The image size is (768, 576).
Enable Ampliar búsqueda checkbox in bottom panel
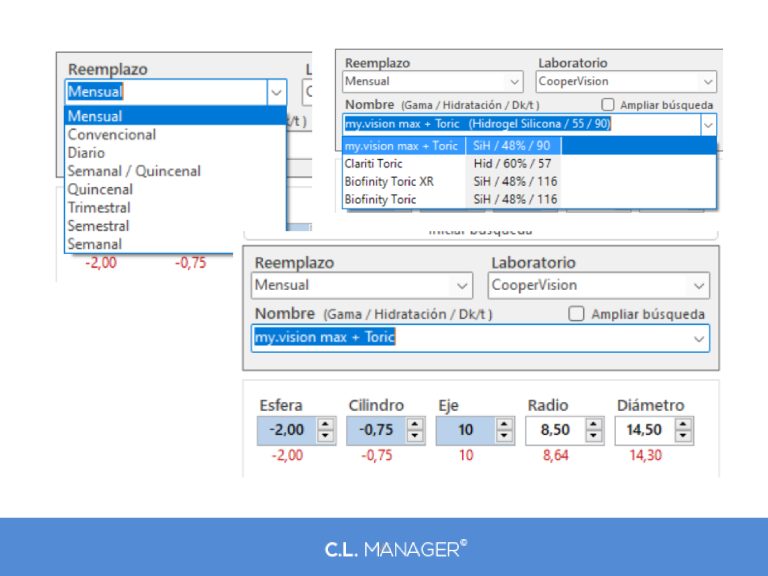click(x=576, y=314)
